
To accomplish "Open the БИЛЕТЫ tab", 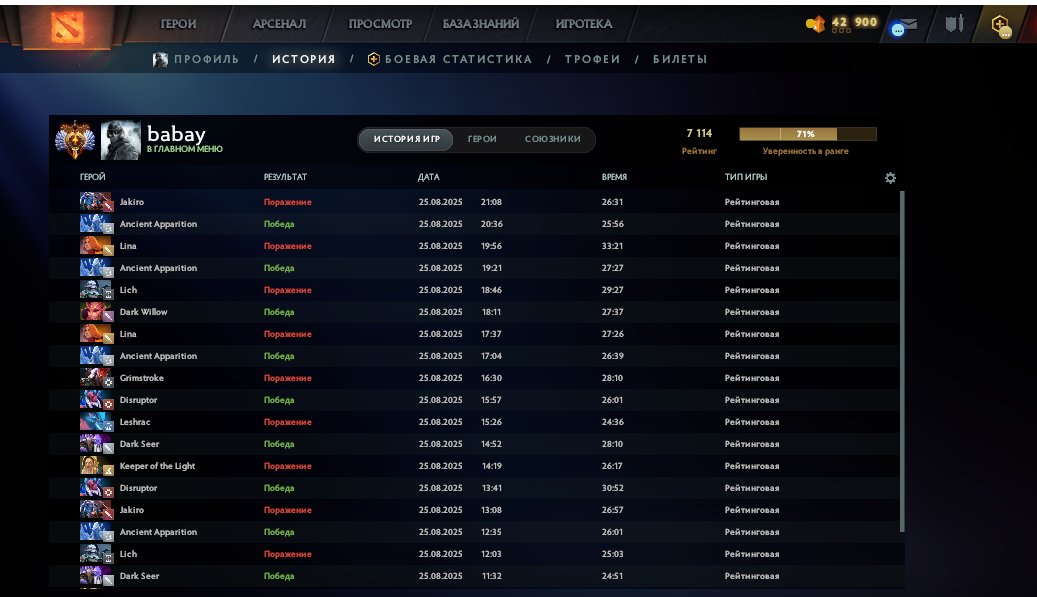I will 680,59.
